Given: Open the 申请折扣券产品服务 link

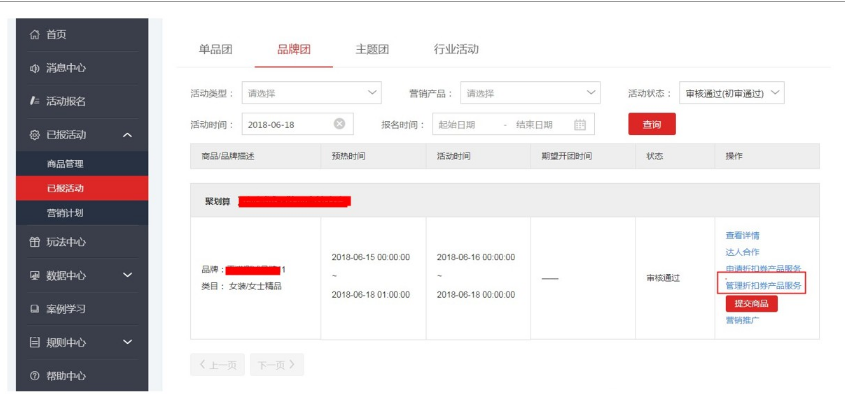Looking at the screenshot, I should pos(763,268).
